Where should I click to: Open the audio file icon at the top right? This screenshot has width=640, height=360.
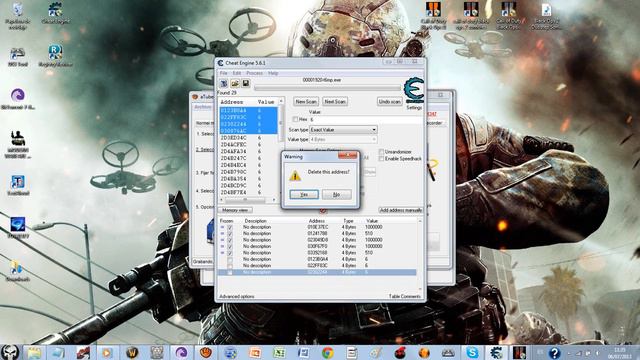pos(546,16)
